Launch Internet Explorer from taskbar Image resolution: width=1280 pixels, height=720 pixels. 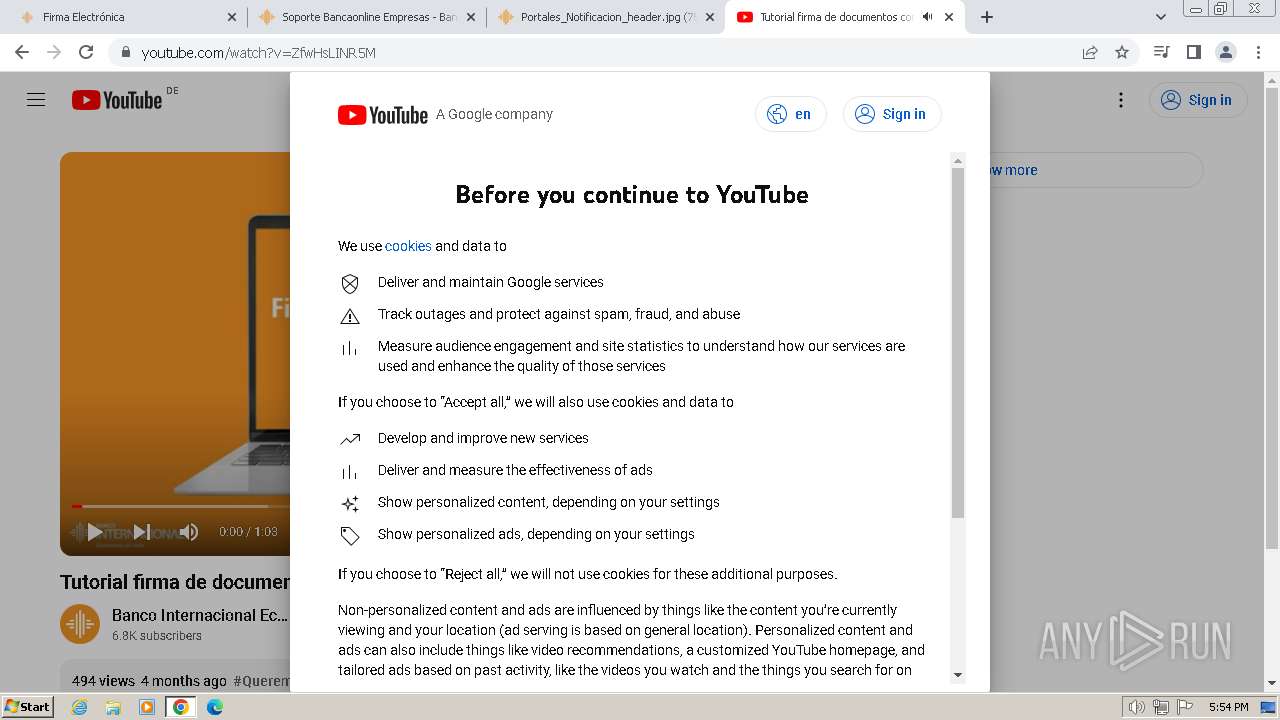(80, 707)
